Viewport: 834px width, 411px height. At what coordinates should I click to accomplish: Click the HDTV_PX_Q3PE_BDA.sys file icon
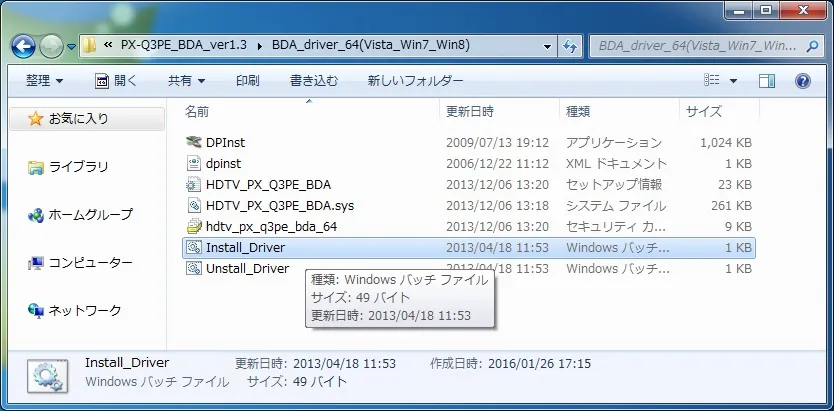pos(194,205)
